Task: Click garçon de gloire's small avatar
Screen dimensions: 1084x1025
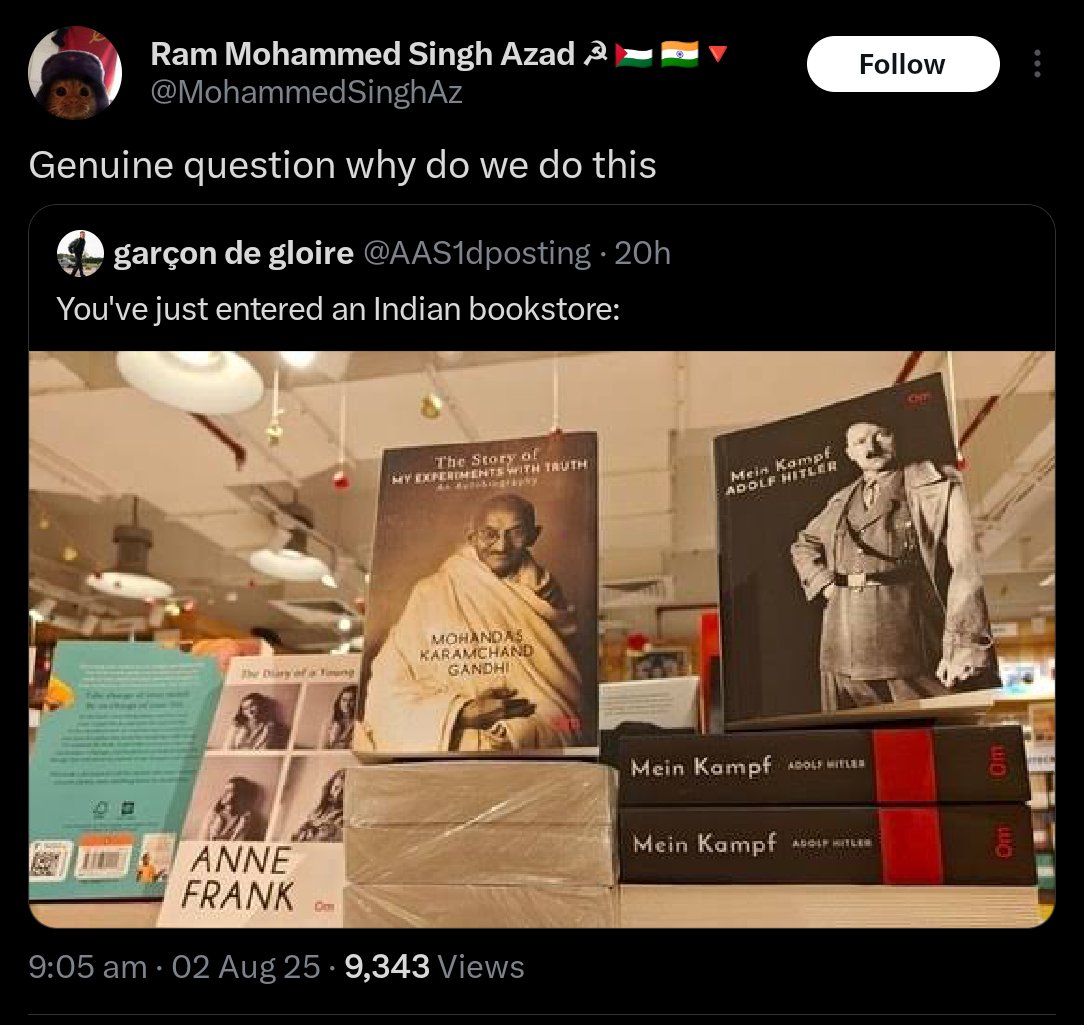Action: click(80, 254)
